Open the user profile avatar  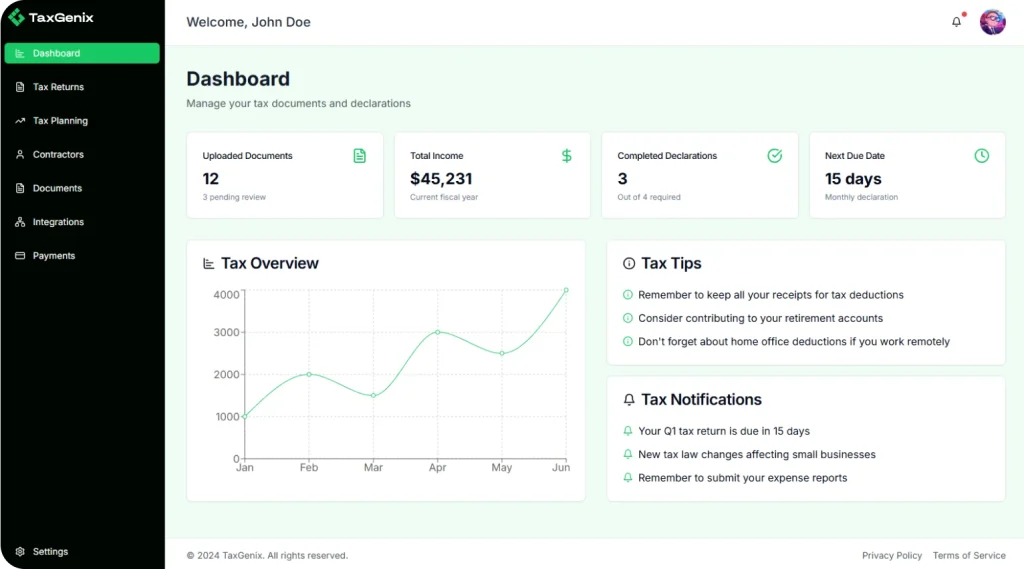pos(992,22)
